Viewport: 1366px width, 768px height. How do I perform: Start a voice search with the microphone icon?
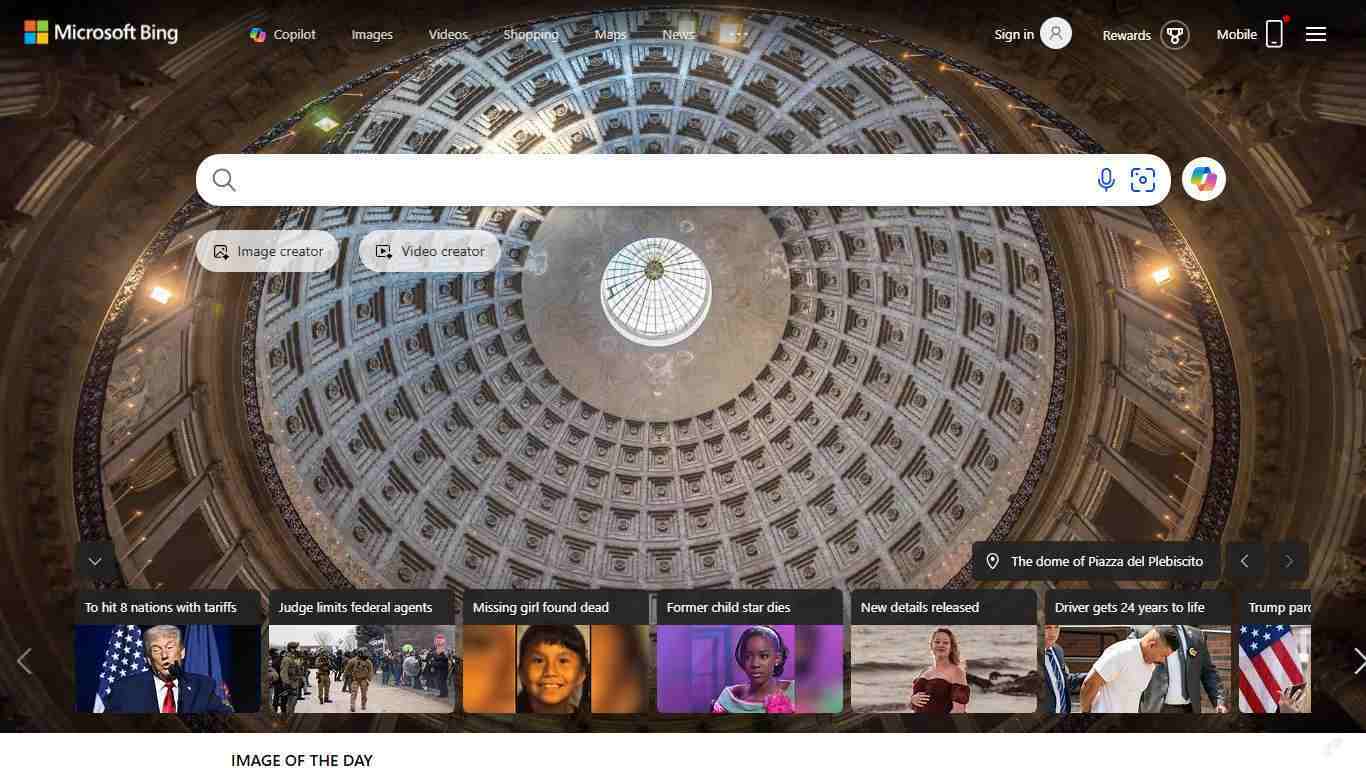pos(1106,180)
